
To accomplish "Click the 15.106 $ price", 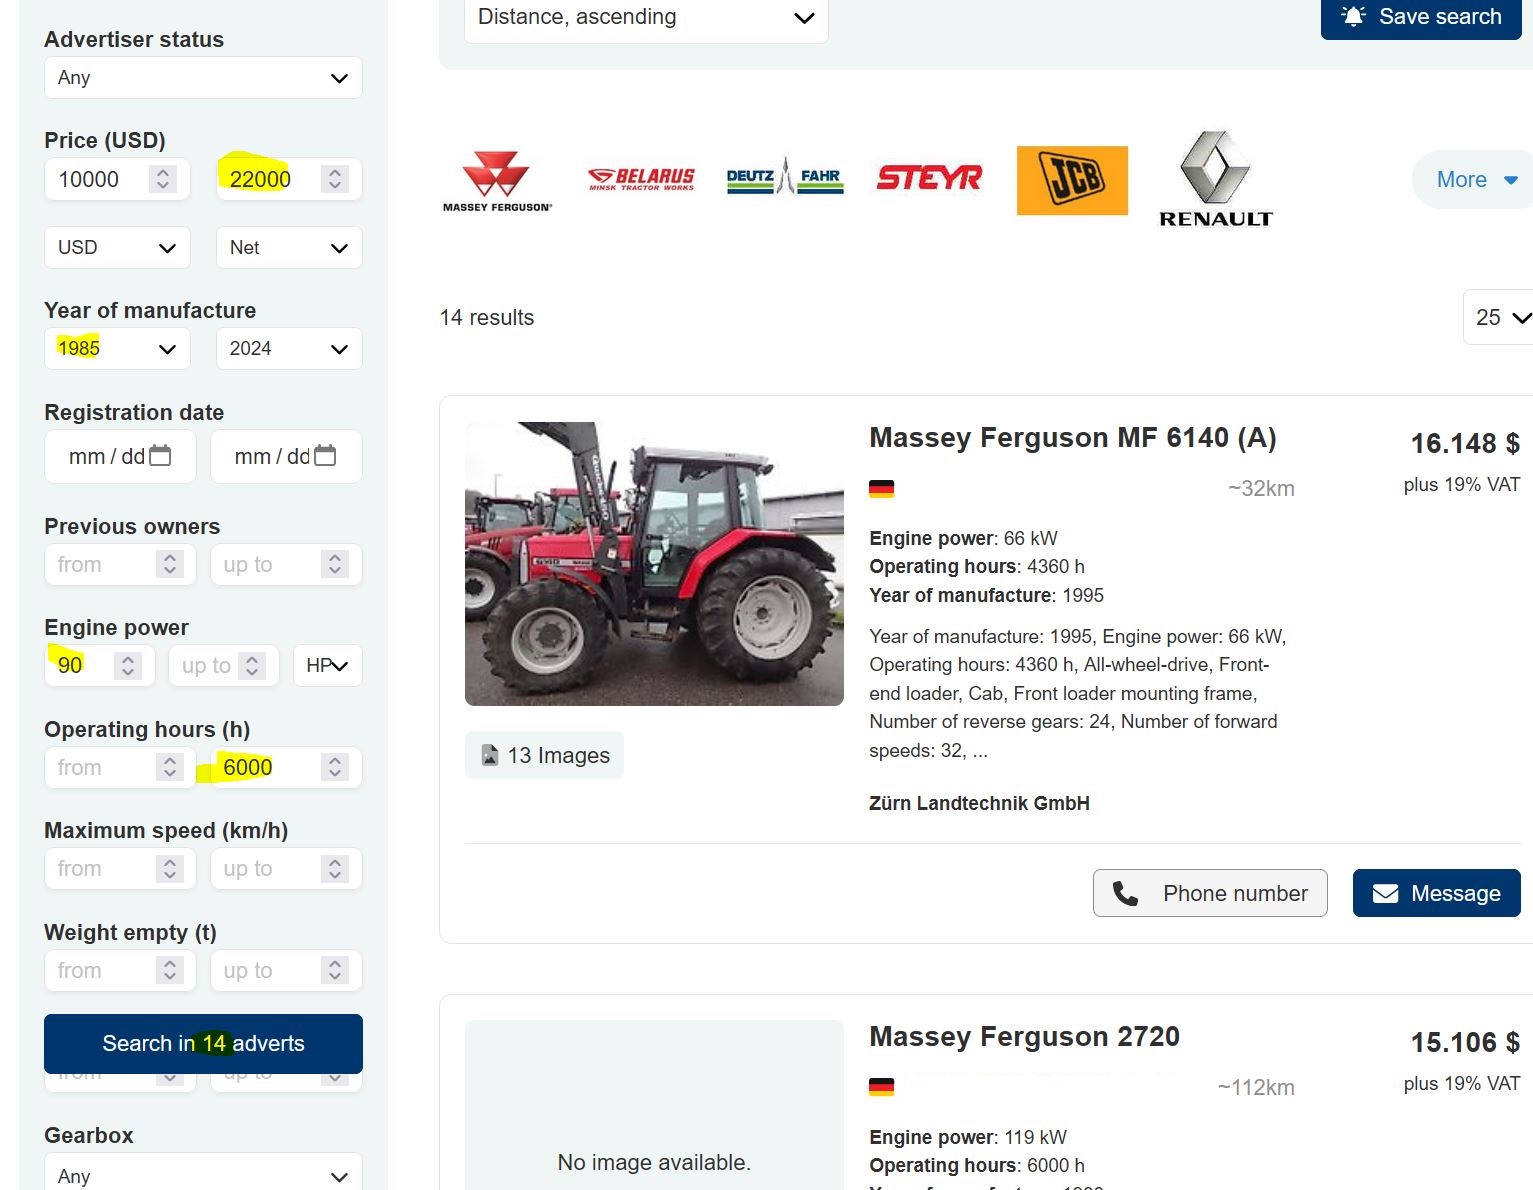I will (1465, 1042).
